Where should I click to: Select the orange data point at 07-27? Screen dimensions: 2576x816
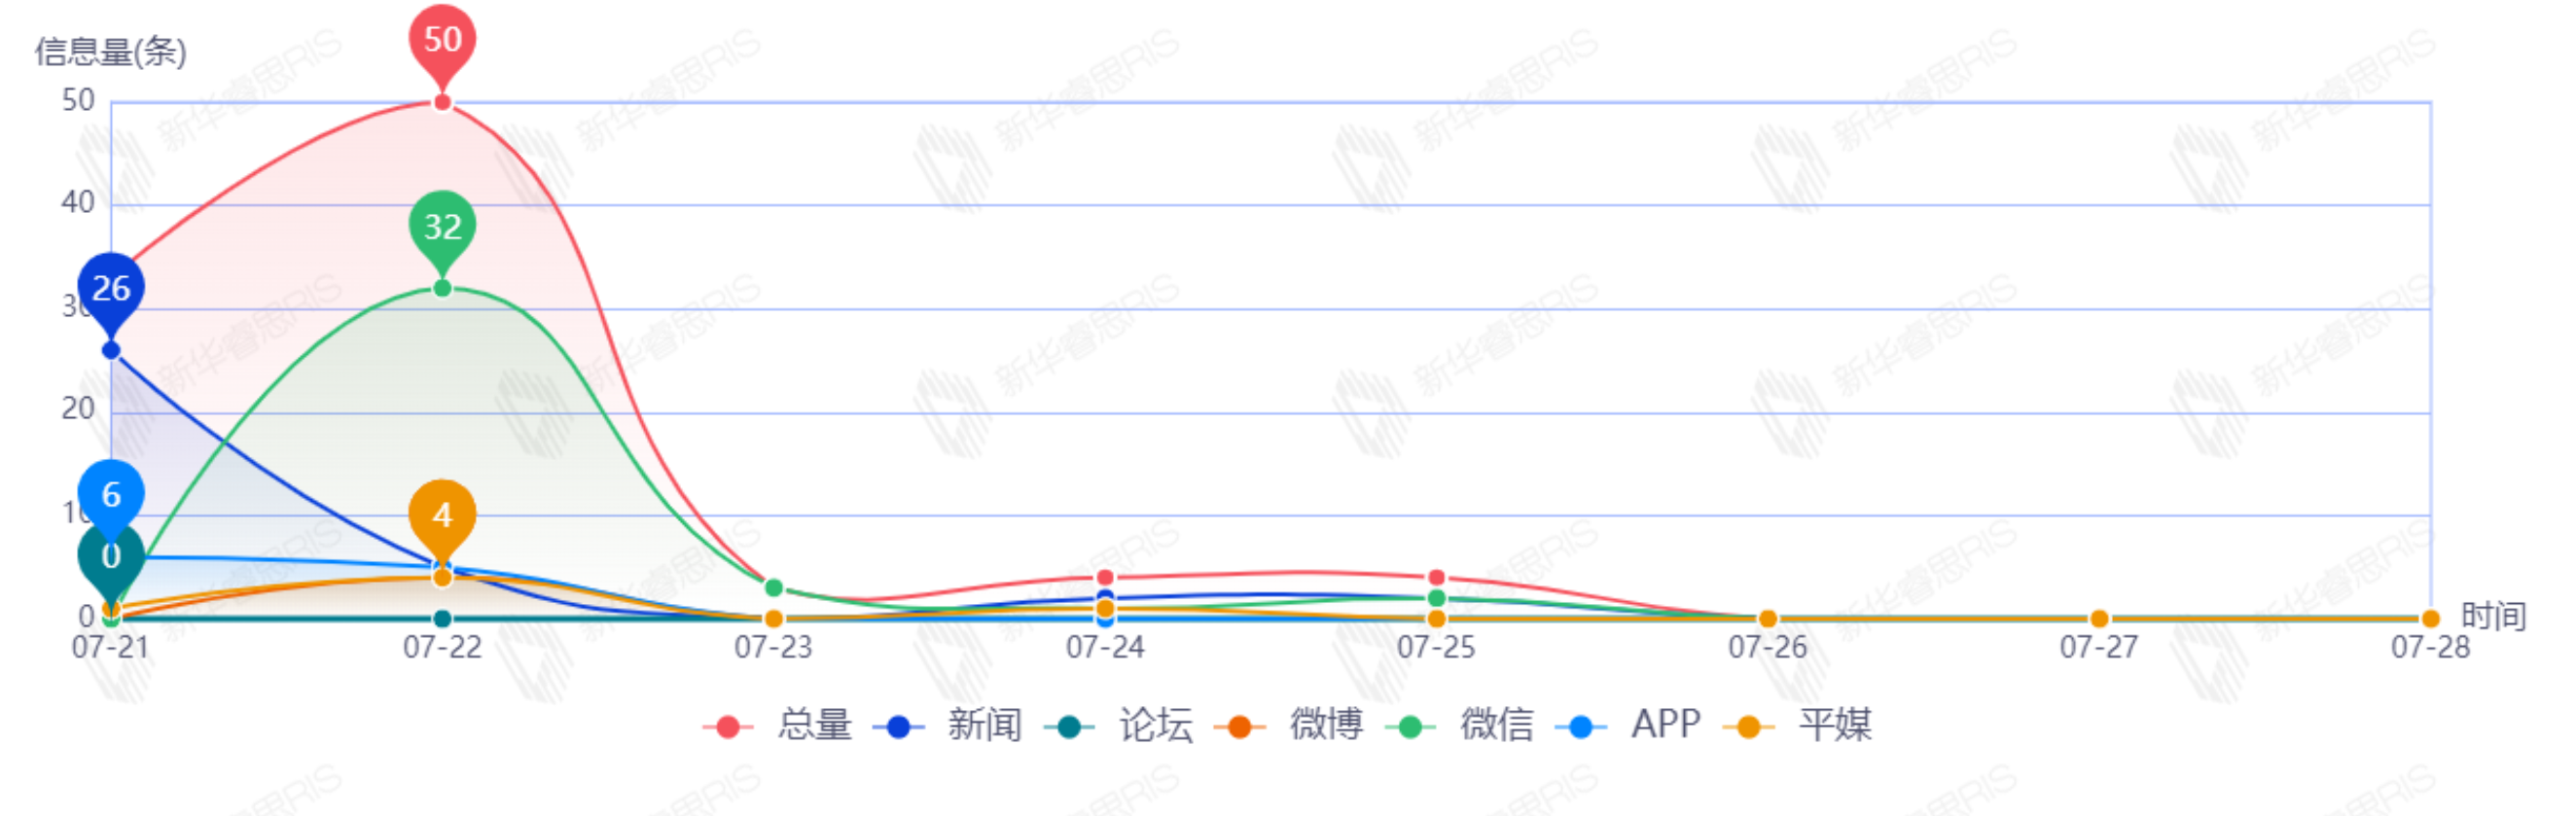[x=2099, y=619]
